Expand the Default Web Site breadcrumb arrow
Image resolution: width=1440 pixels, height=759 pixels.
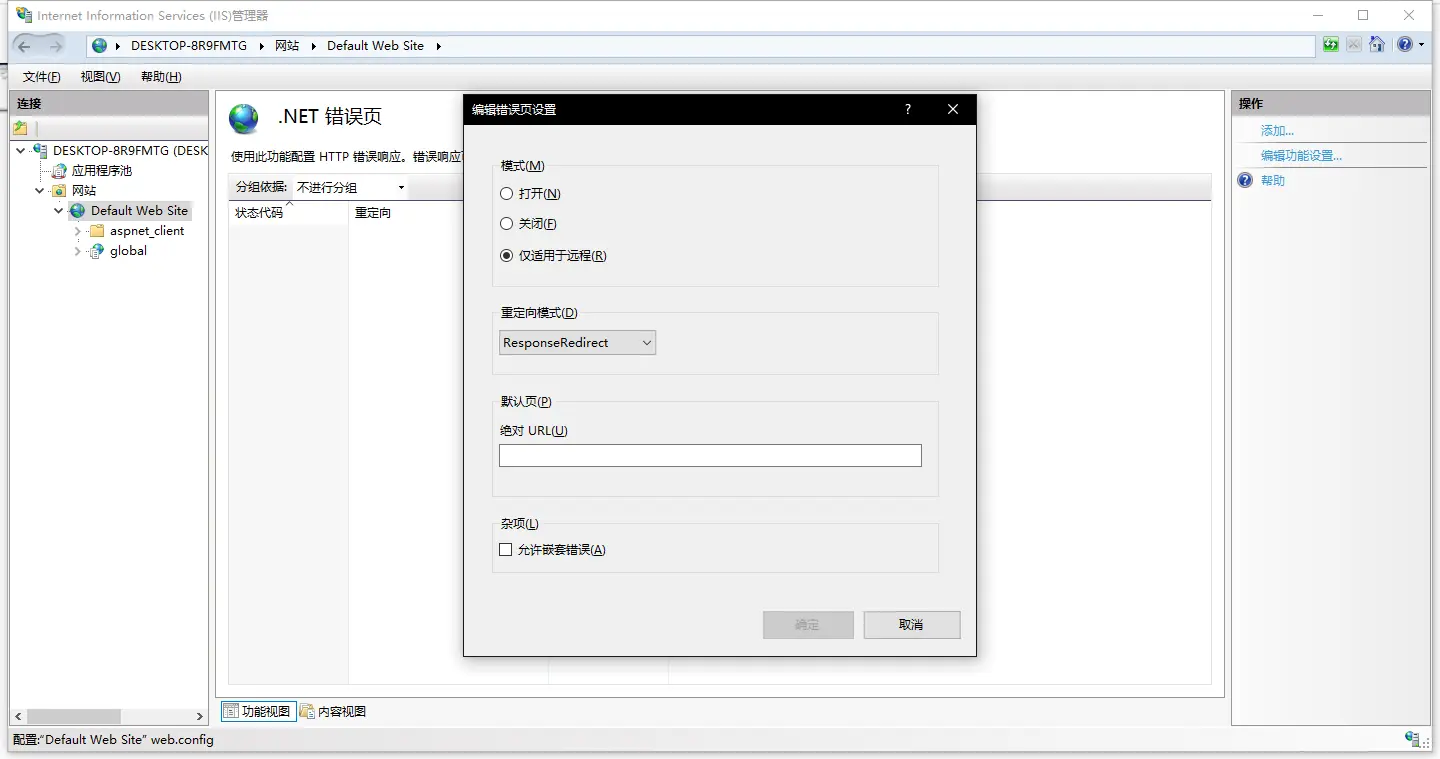(x=438, y=46)
